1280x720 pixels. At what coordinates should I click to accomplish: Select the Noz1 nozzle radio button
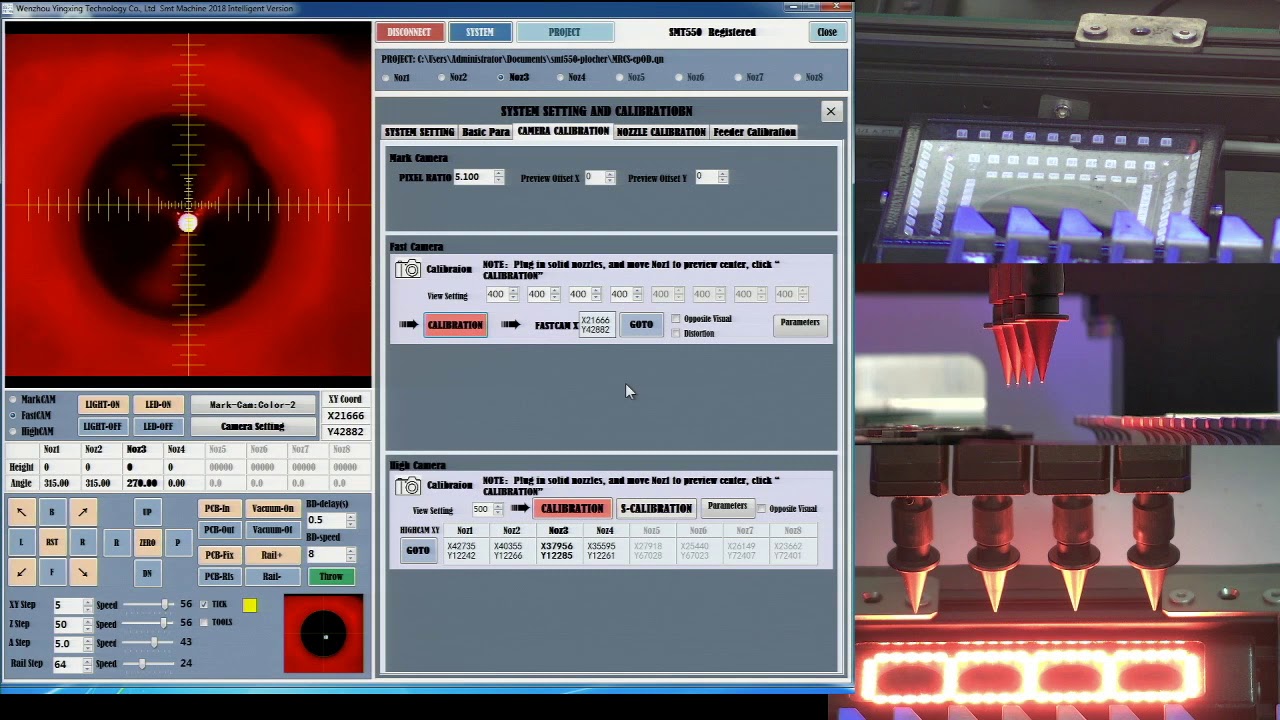click(386, 78)
